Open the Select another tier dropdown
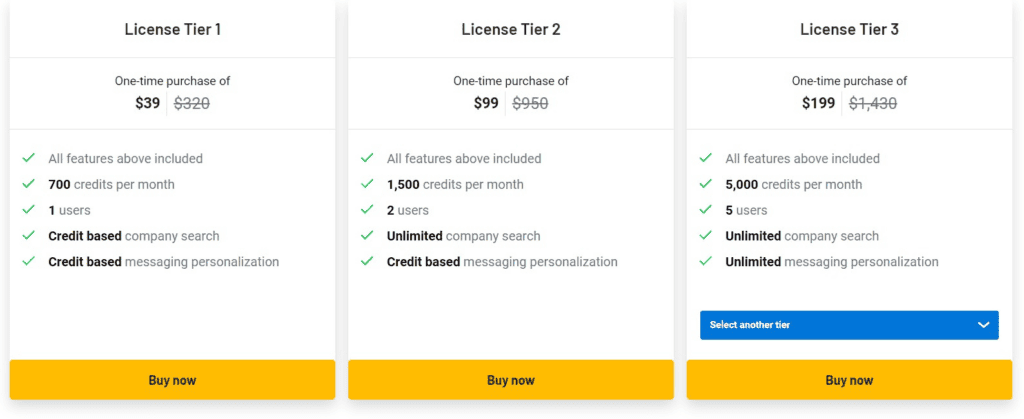The image size is (1024, 419). tap(848, 325)
